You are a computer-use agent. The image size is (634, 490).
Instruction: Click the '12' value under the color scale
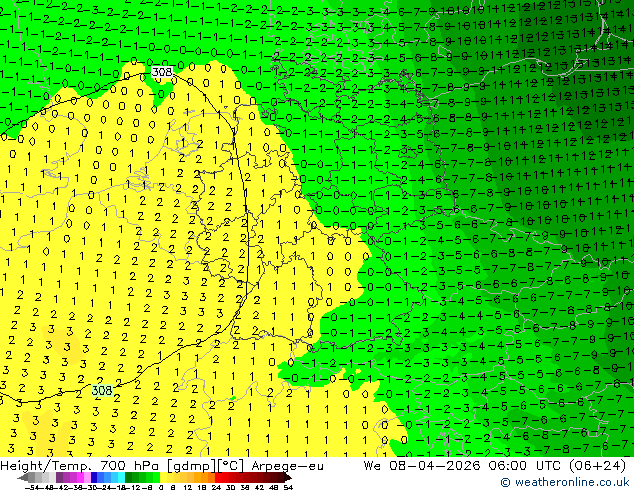coord(187,487)
